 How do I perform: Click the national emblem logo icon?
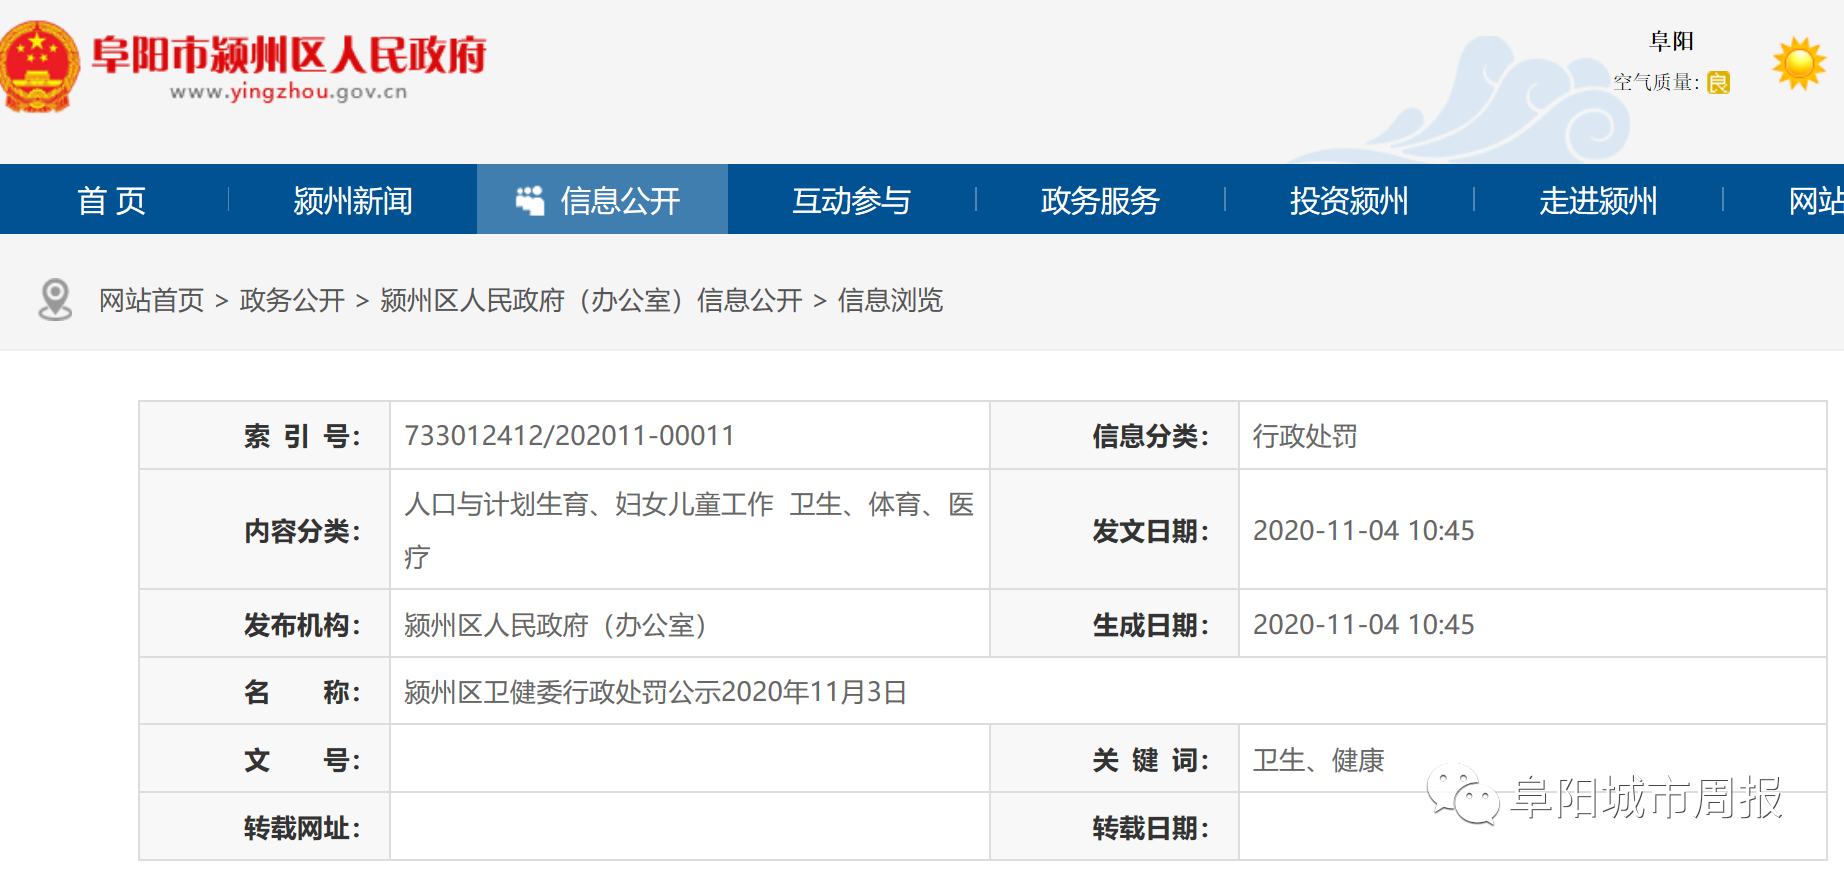coord(38,66)
